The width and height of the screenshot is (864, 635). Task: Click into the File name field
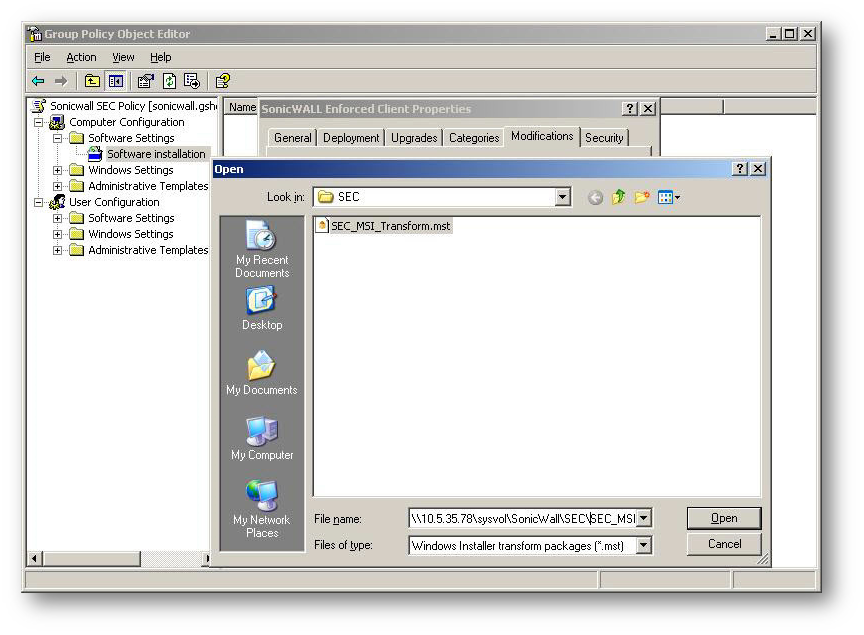pyautogui.click(x=520, y=518)
